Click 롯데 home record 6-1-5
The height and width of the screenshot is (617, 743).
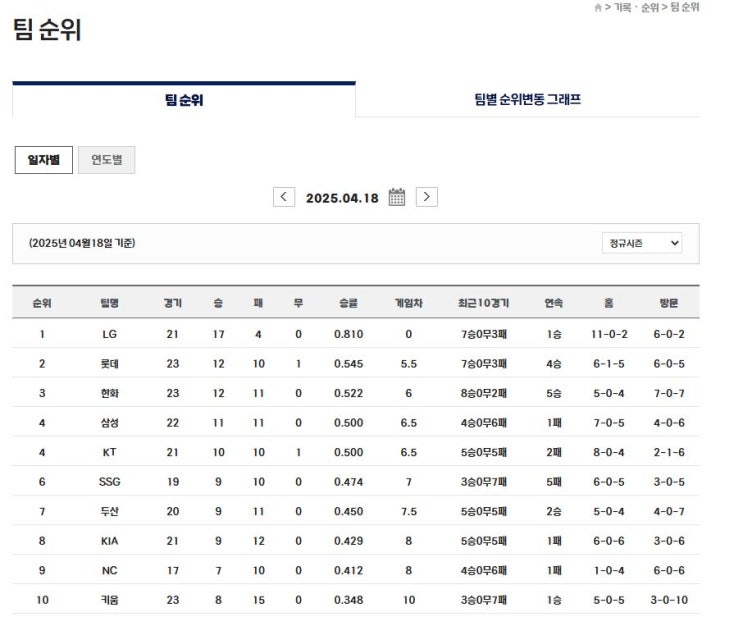pyautogui.click(x=609, y=364)
